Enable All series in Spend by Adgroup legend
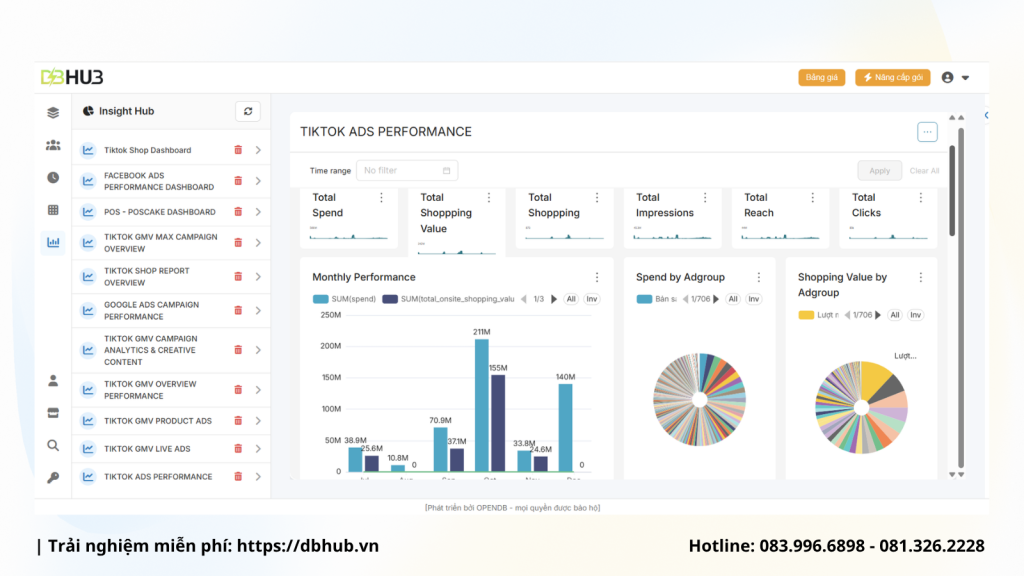The image size is (1024, 576). [x=733, y=298]
